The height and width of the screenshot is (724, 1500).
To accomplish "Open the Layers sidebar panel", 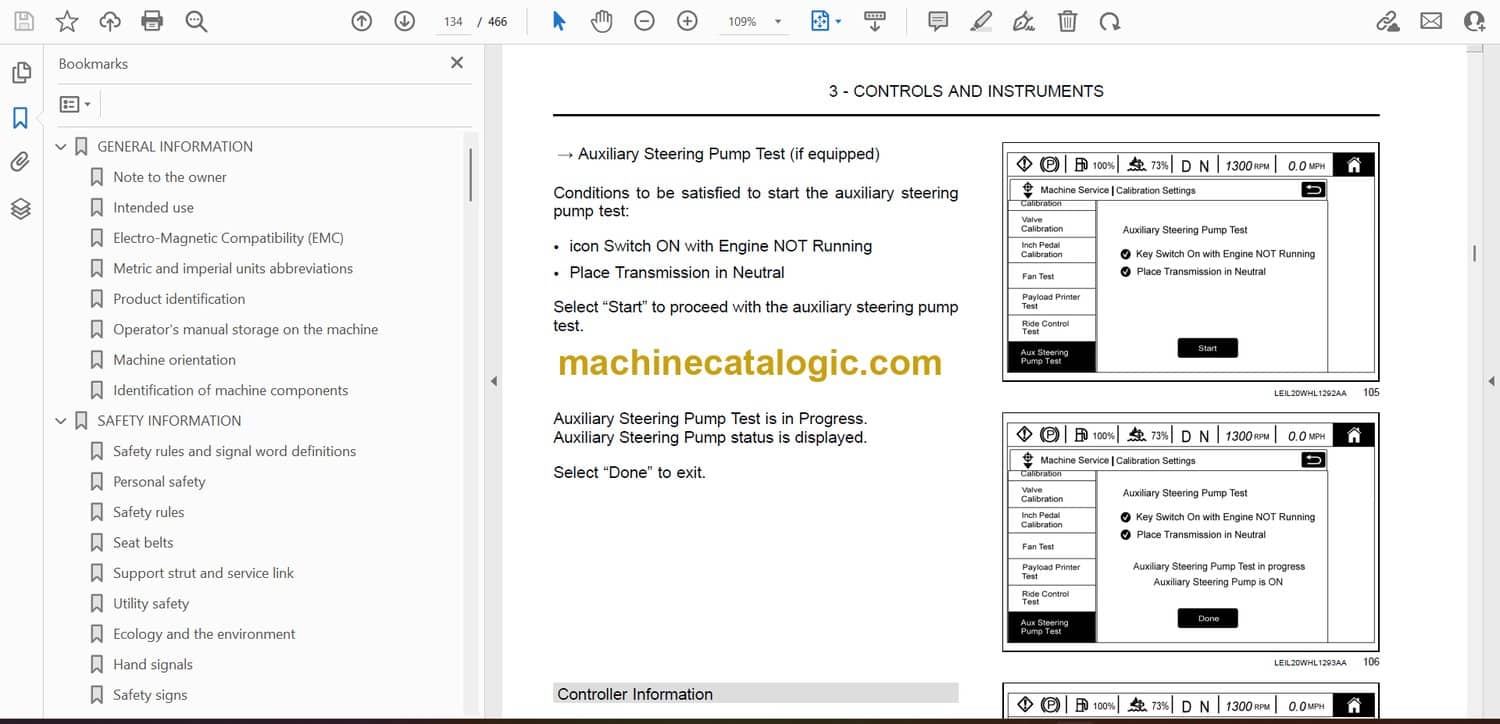I will (x=21, y=208).
